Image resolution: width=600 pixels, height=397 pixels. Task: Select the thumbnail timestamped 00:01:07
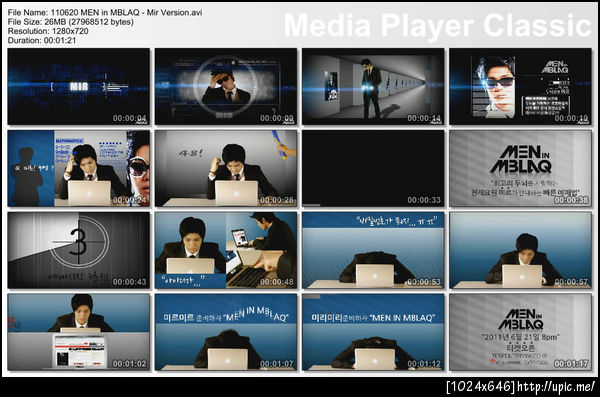226,332
